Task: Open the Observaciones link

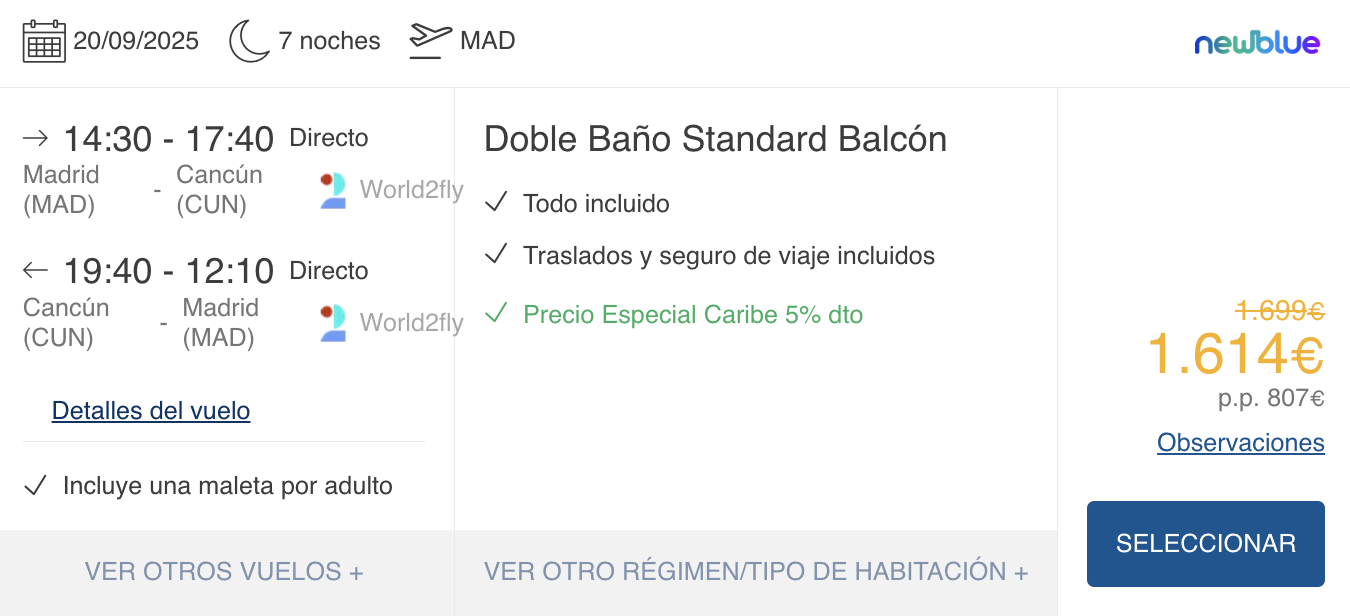Action: coord(1241,443)
